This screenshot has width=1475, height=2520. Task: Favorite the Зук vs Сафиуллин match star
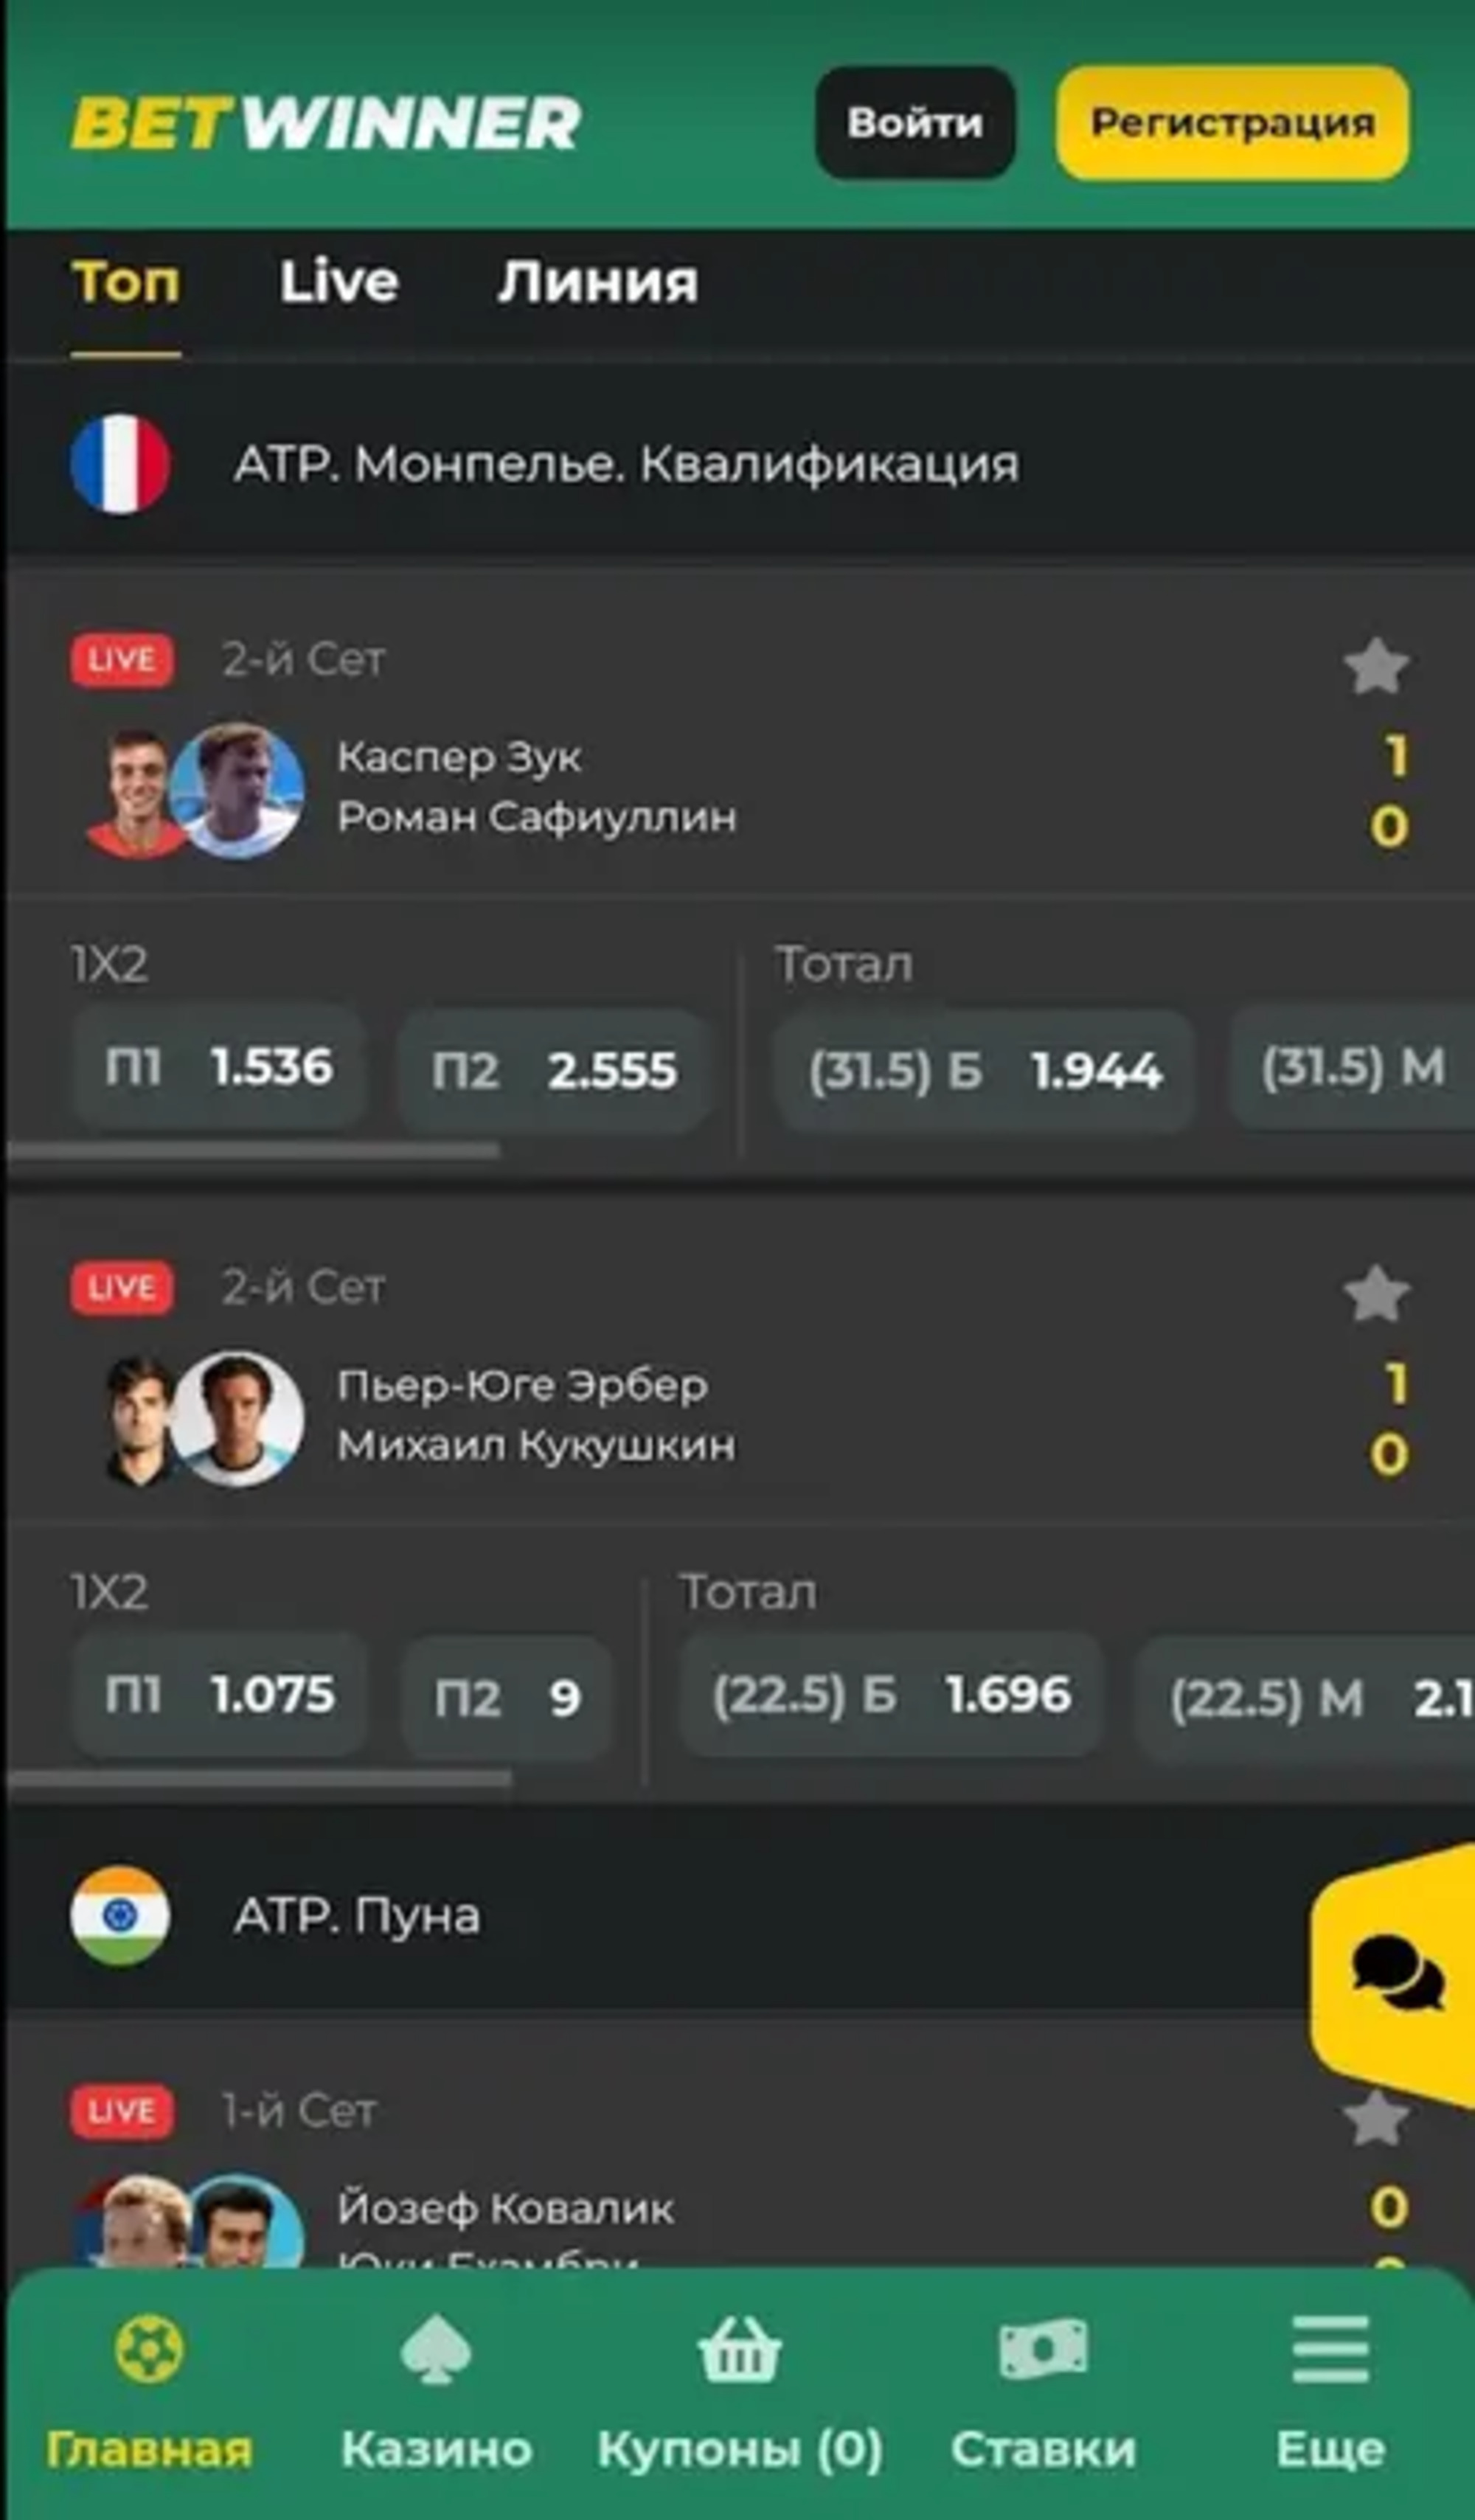tap(1376, 666)
